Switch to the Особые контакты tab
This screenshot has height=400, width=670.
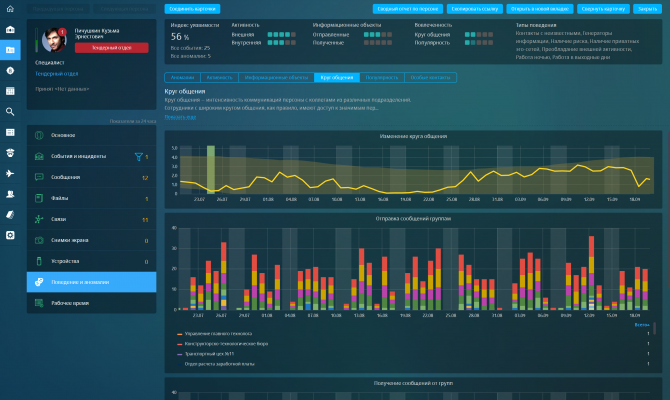(430, 77)
